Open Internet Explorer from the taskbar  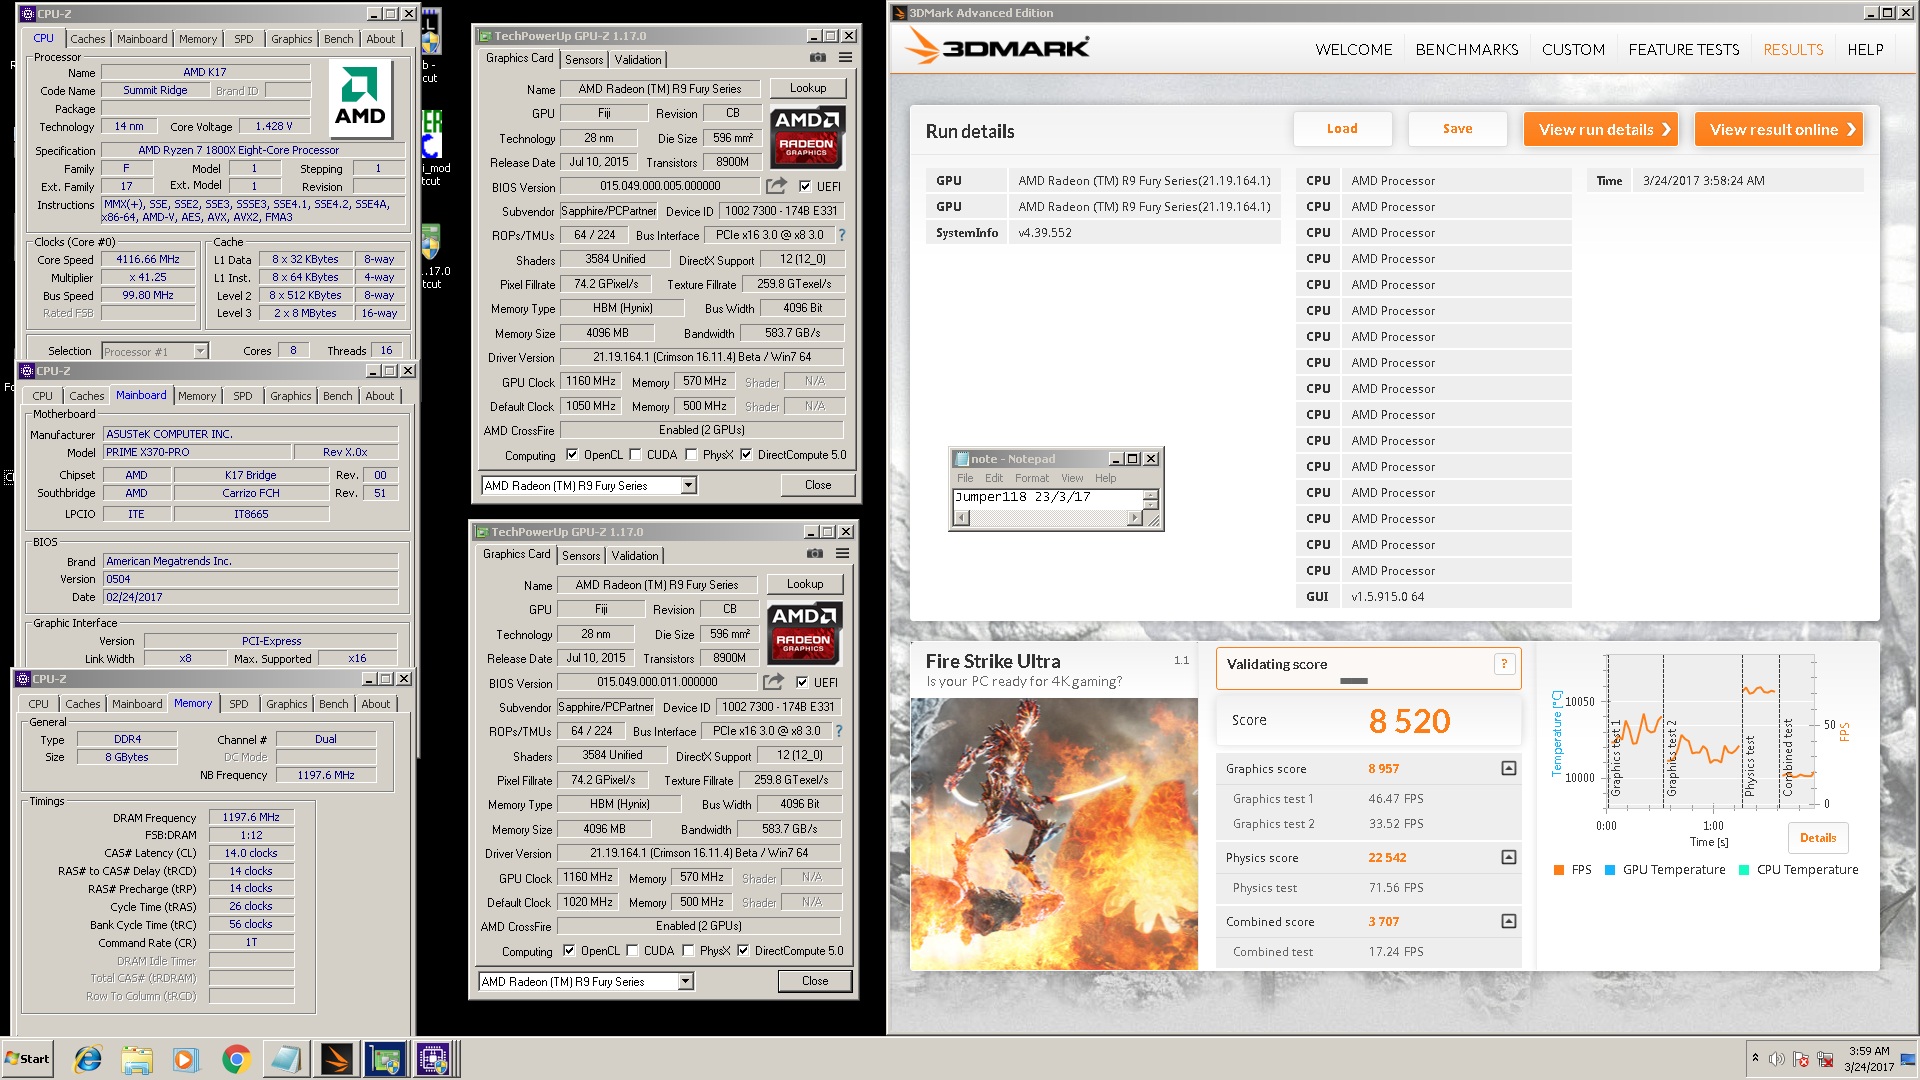point(88,1059)
